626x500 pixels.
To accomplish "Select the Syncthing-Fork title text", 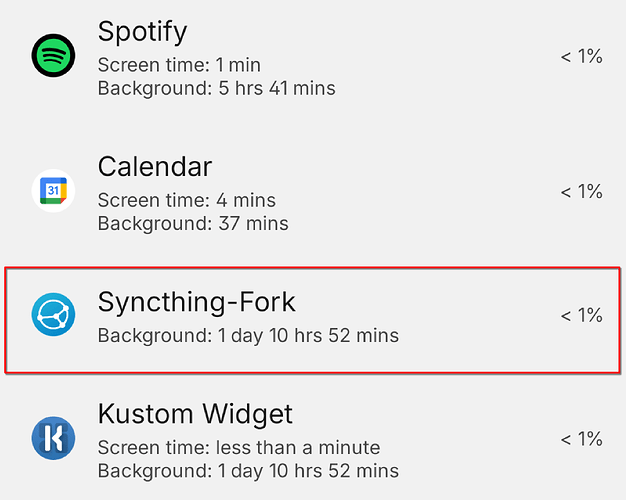I will (x=197, y=301).
